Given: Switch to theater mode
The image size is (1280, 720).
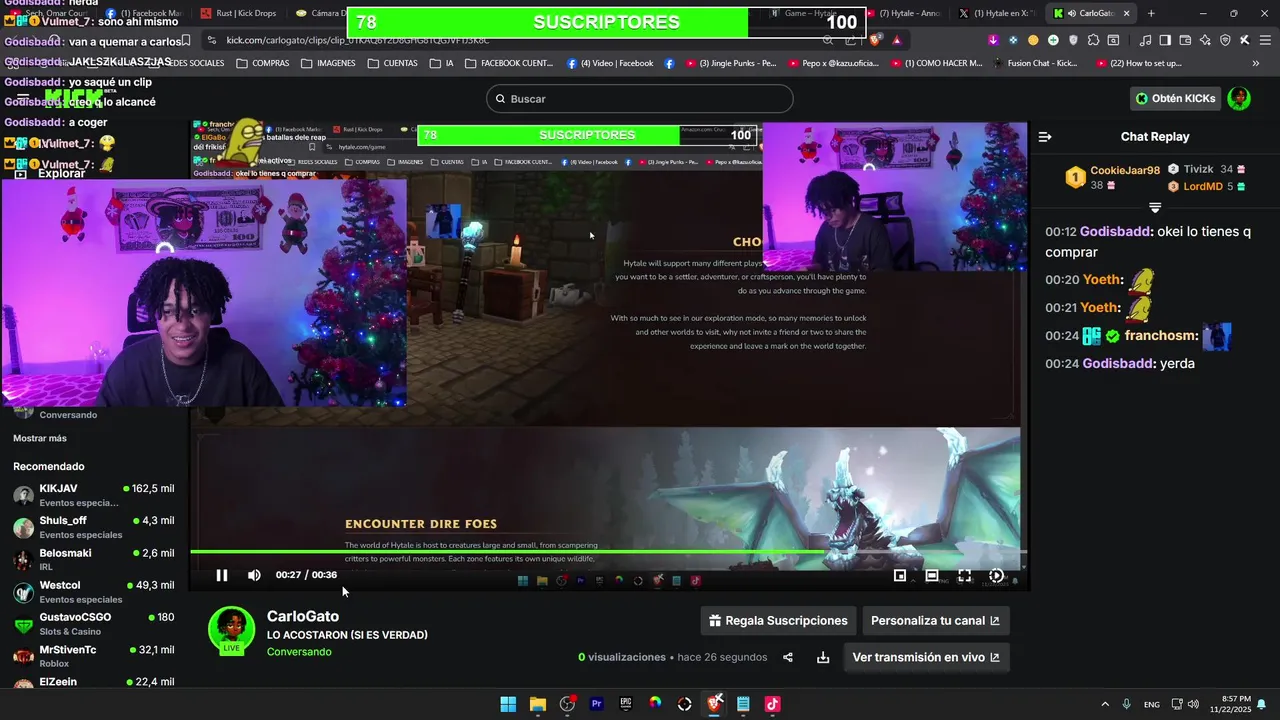Looking at the screenshot, I should coord(932,575).
